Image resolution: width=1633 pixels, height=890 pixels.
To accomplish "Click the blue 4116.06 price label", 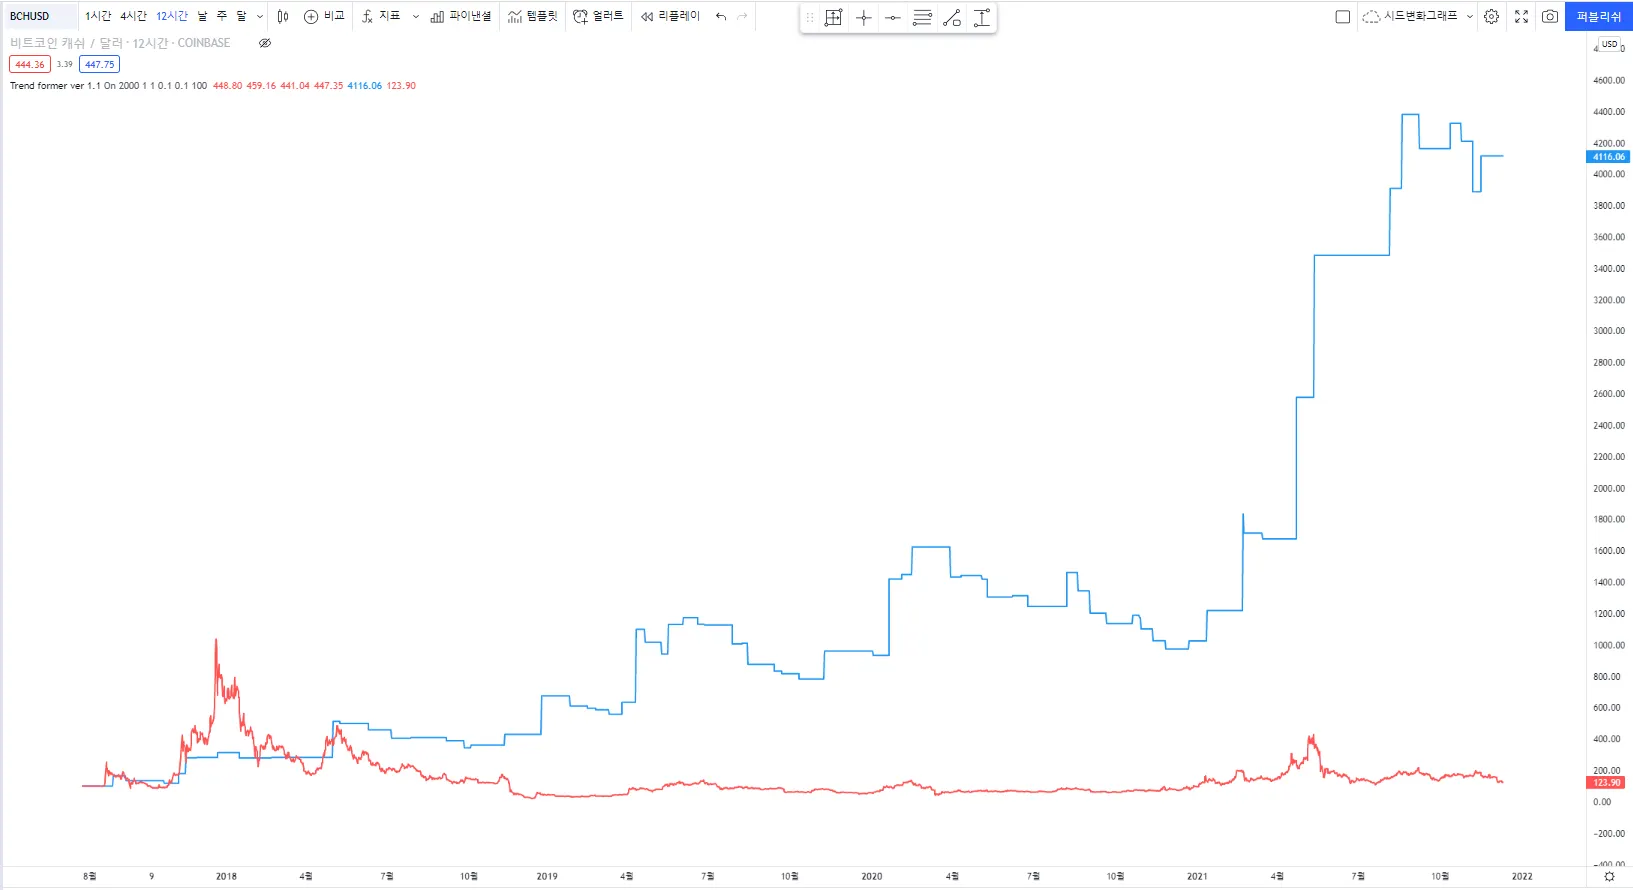I will (1609, 157).
